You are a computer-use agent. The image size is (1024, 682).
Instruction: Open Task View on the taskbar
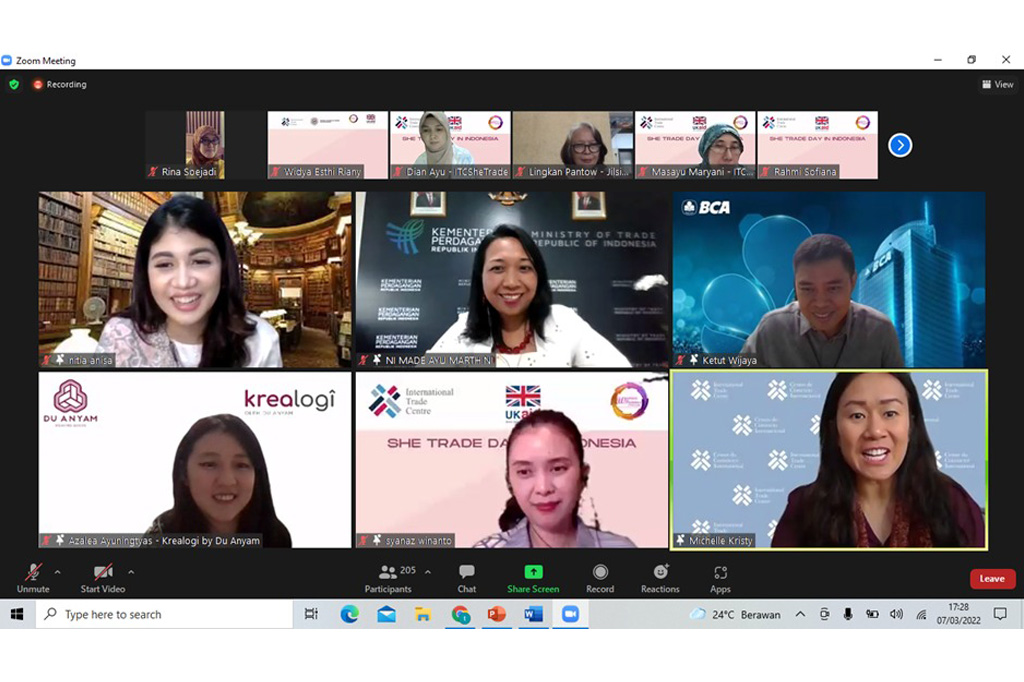click(312, 614)
